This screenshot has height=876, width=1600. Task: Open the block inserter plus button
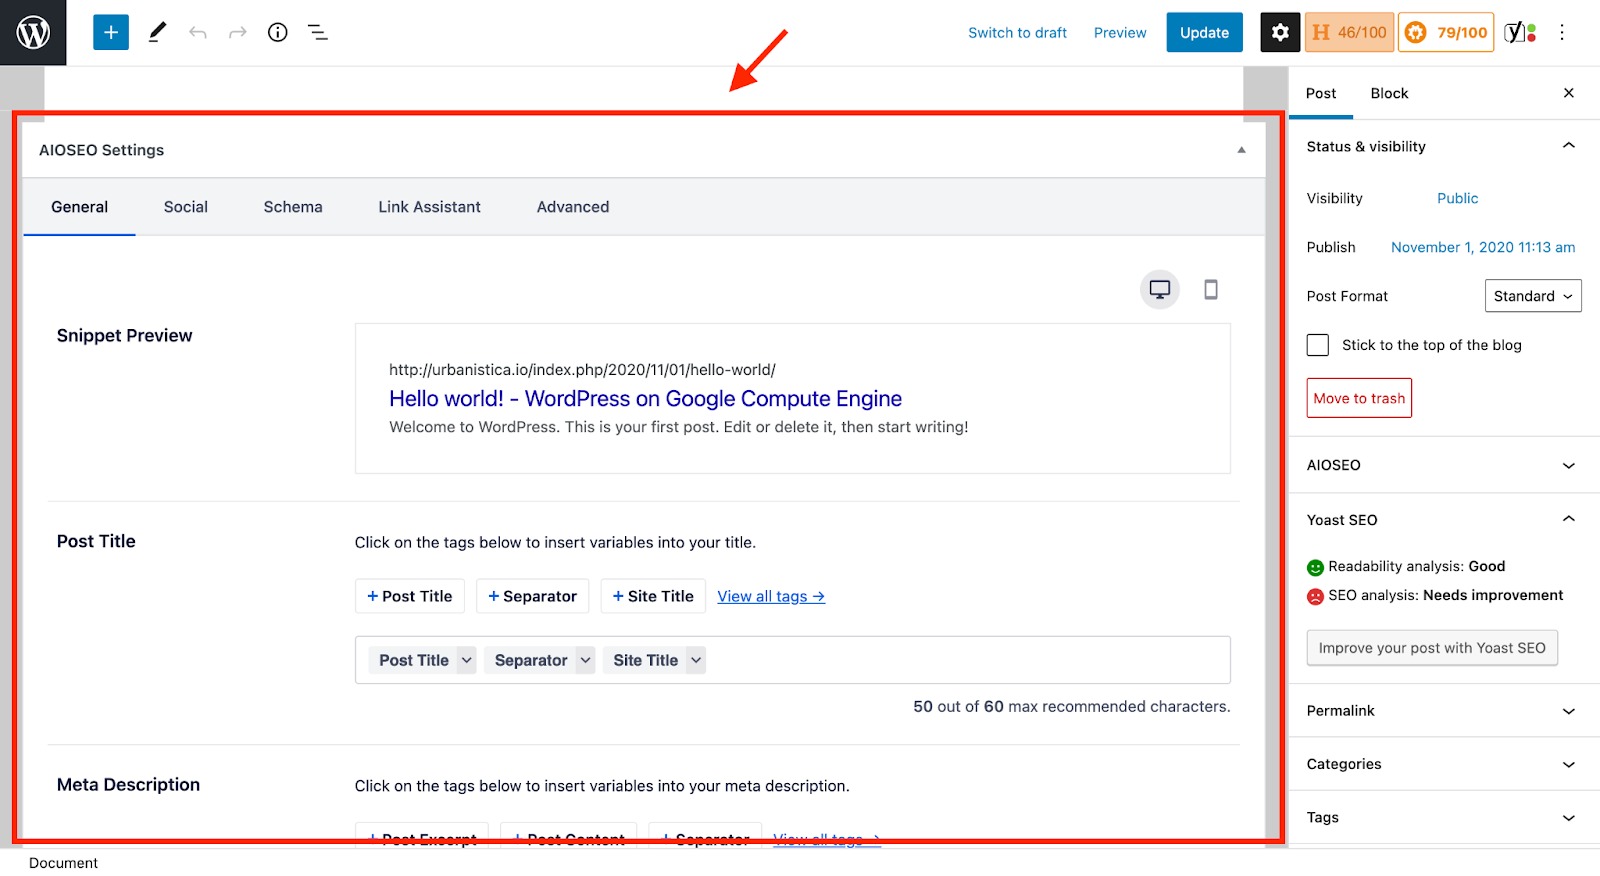[111, 33]
